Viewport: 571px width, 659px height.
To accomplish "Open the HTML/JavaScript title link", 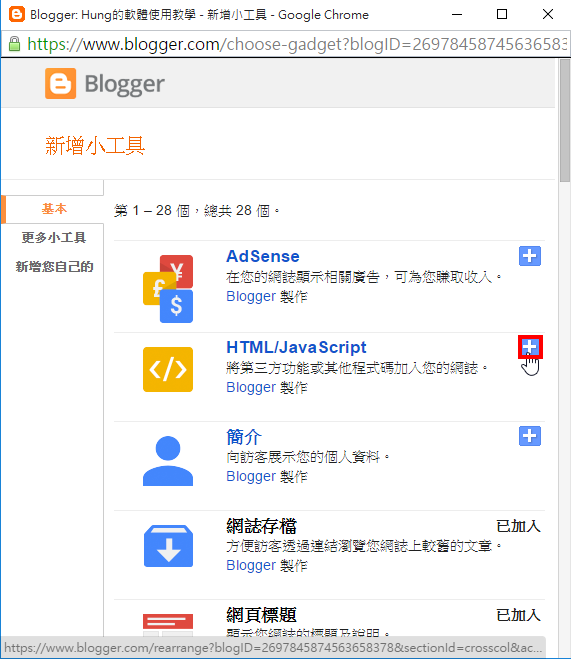I will (296, 347).
